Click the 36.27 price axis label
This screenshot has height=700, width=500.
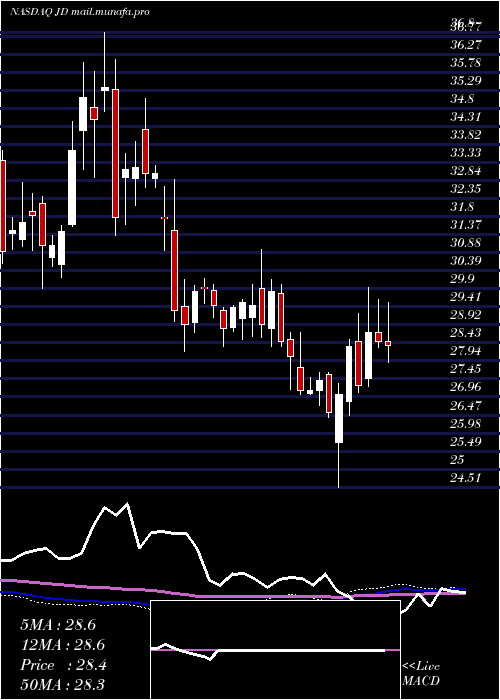pos(466,45)
